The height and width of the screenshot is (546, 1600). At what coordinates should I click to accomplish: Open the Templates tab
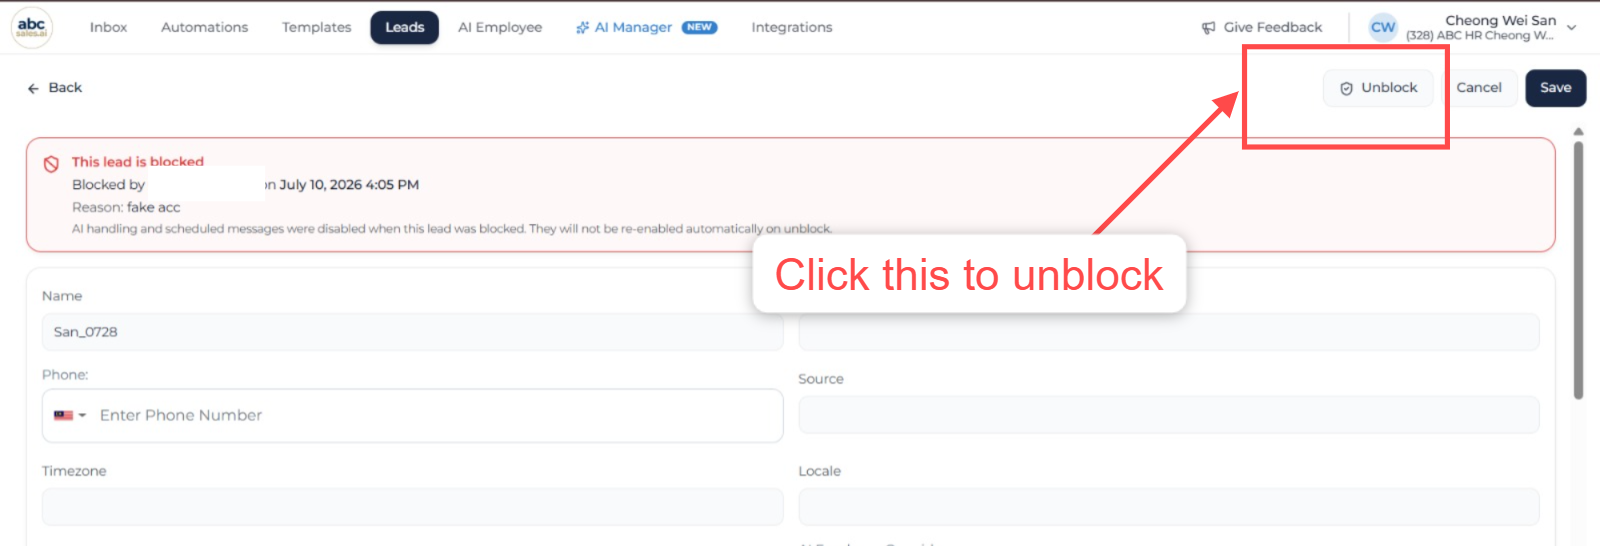click(x=316, y=27)
